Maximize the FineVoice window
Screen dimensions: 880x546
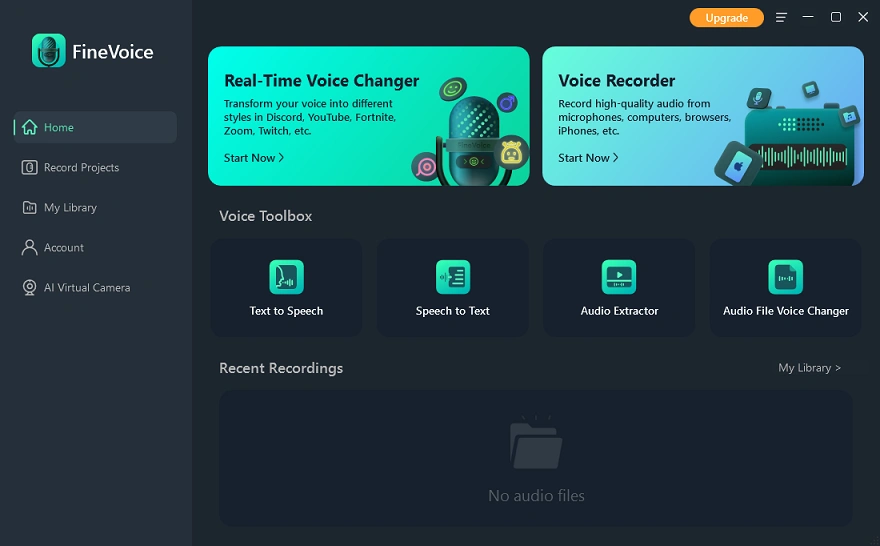pos(836,17)
